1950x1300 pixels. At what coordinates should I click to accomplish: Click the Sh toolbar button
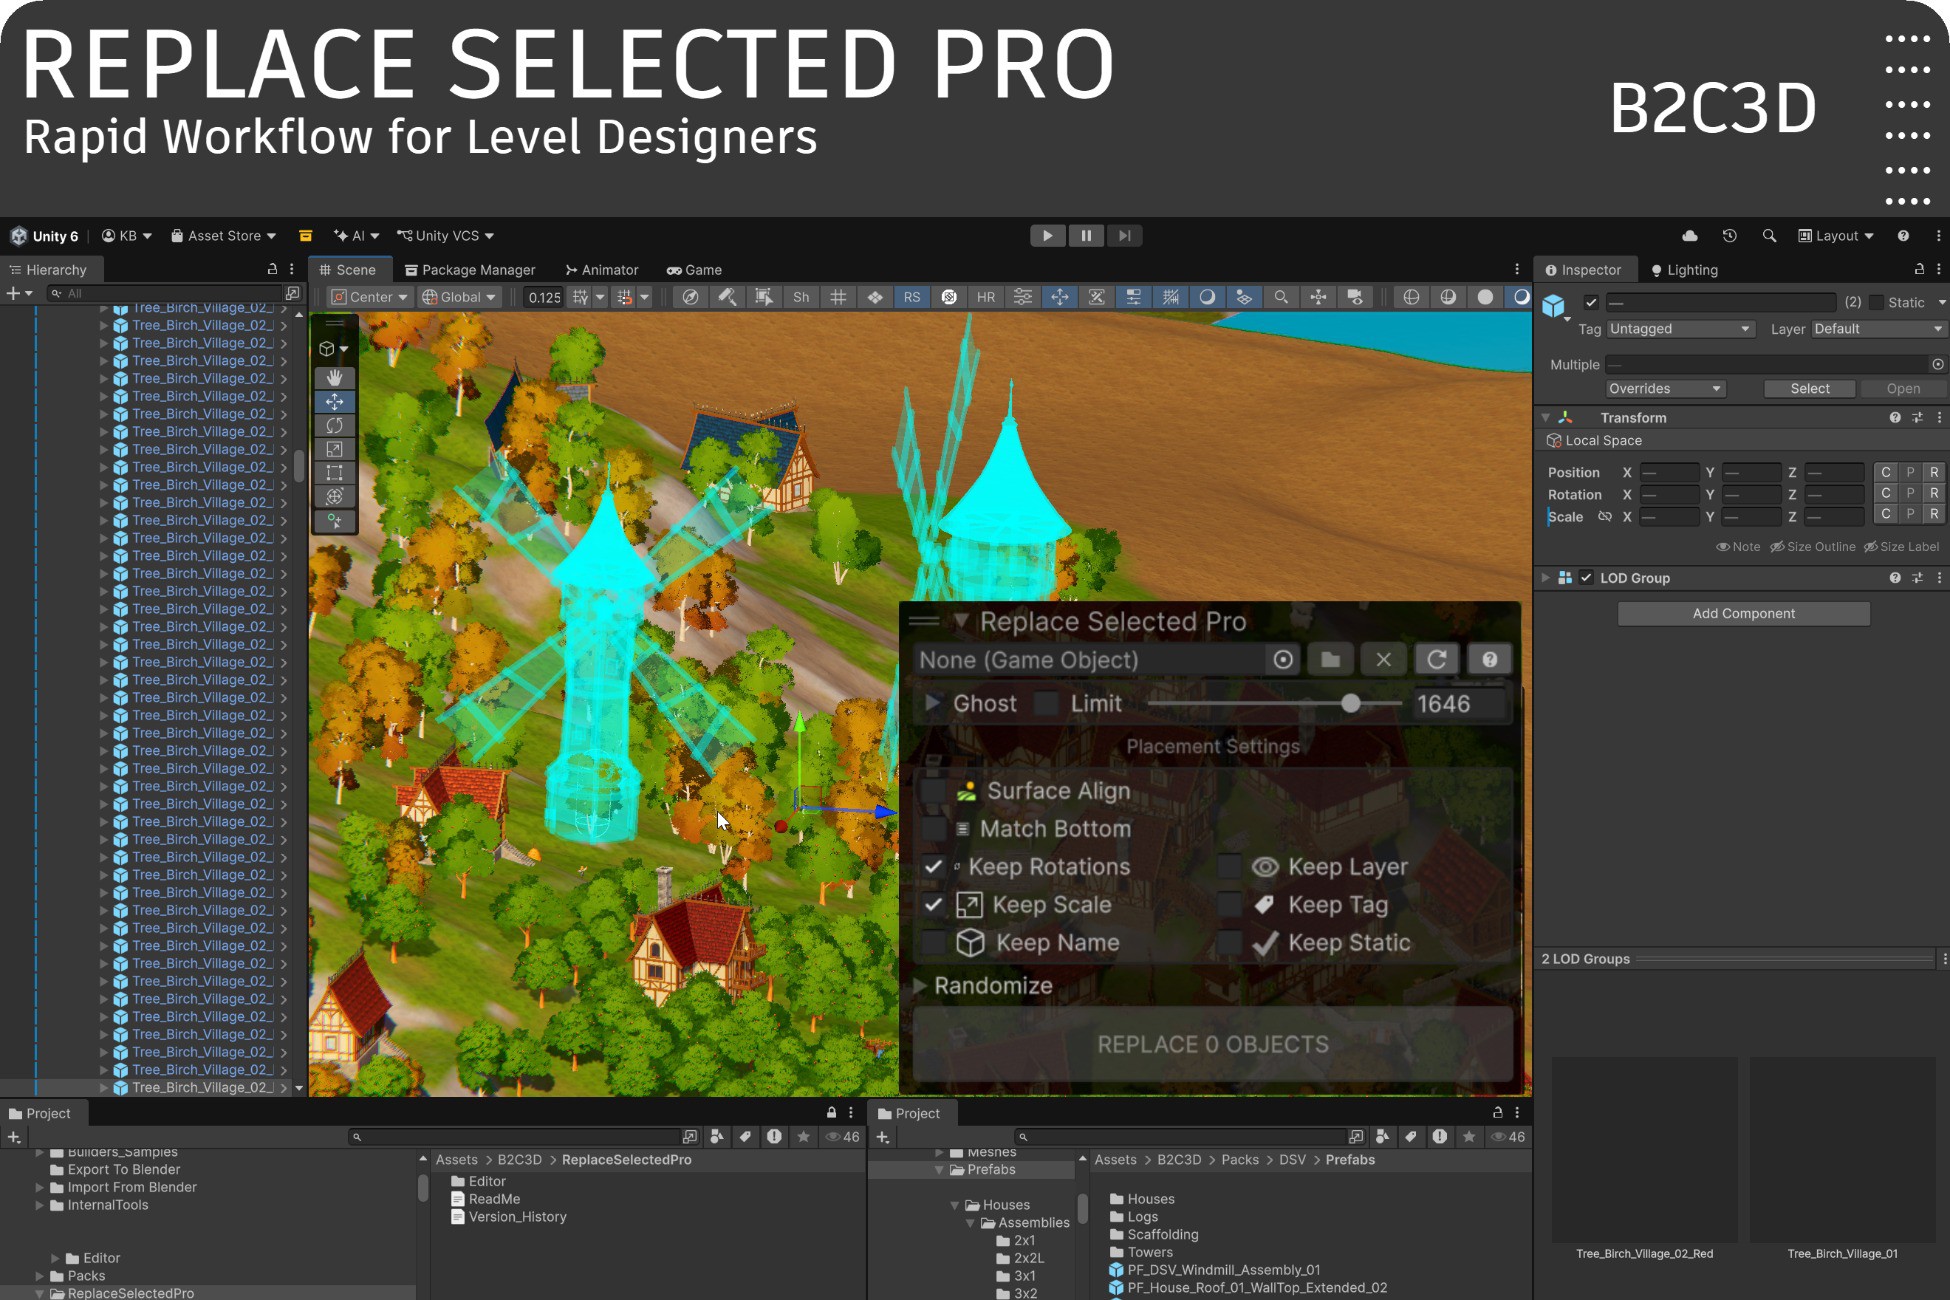tap(801, 297)
